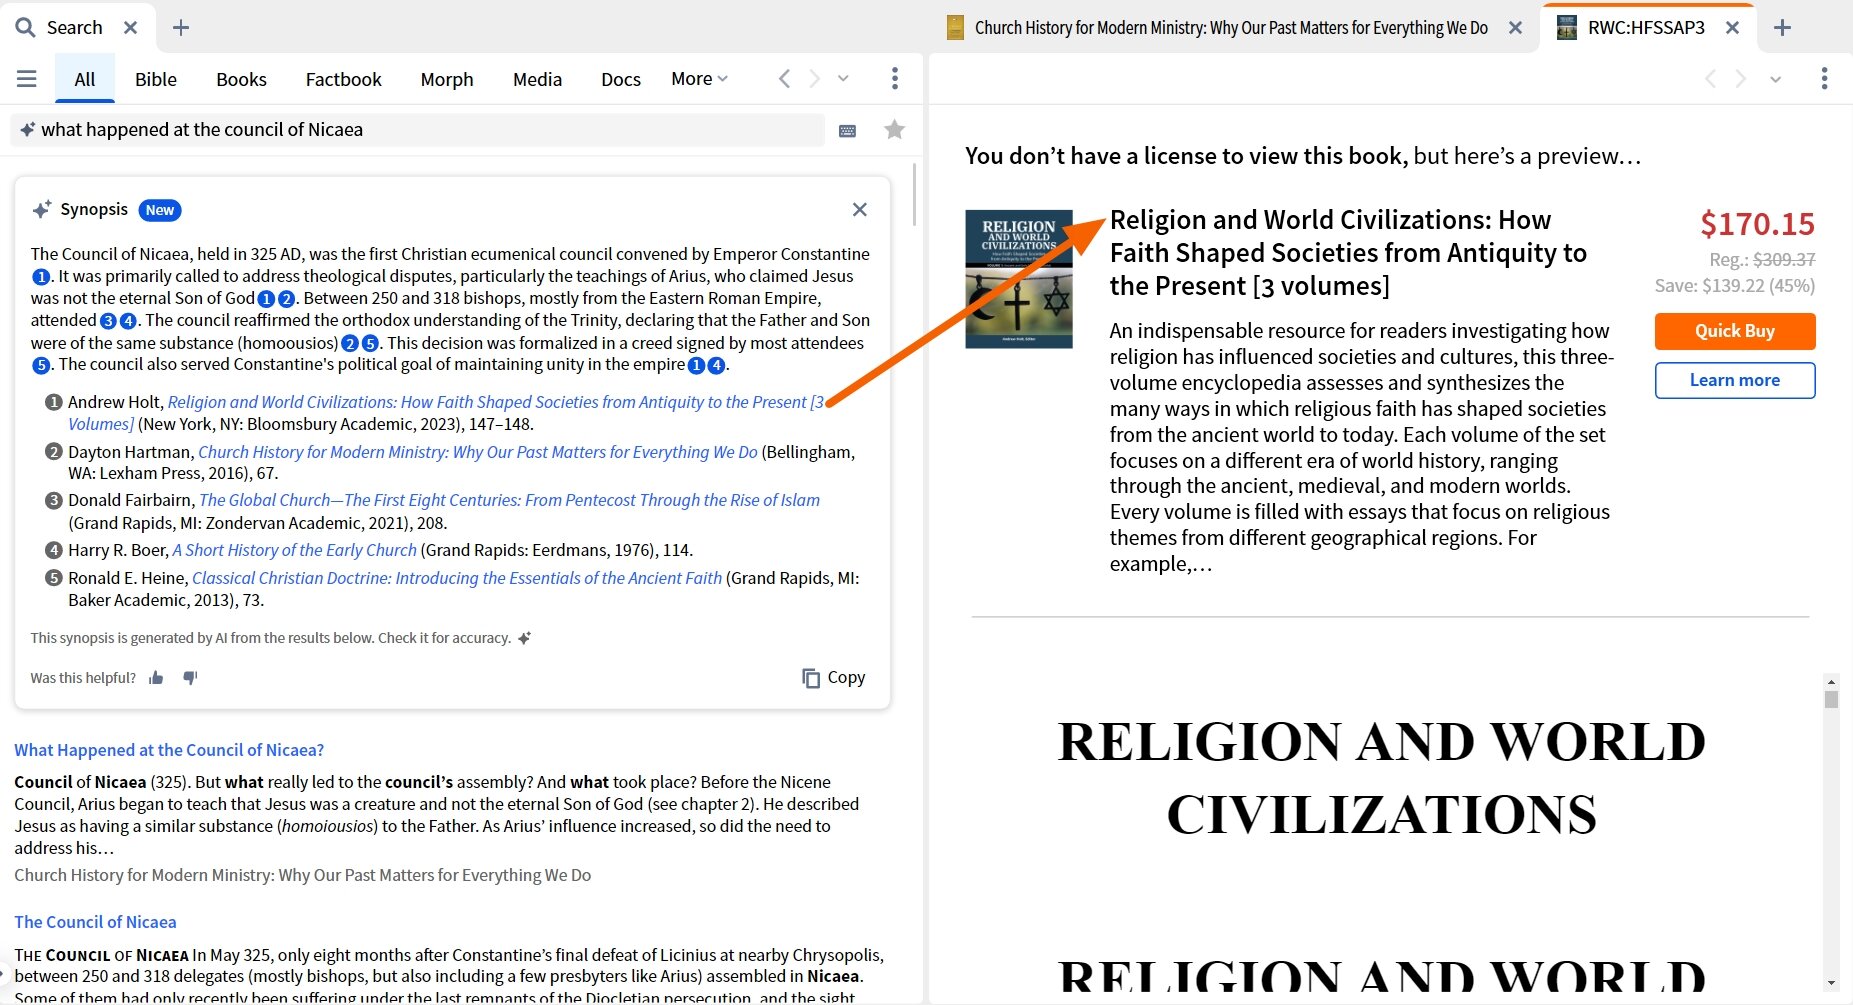
Task: Give the synopsis a thumbs down
Action: pyautogui.click(x=190, y=678)
